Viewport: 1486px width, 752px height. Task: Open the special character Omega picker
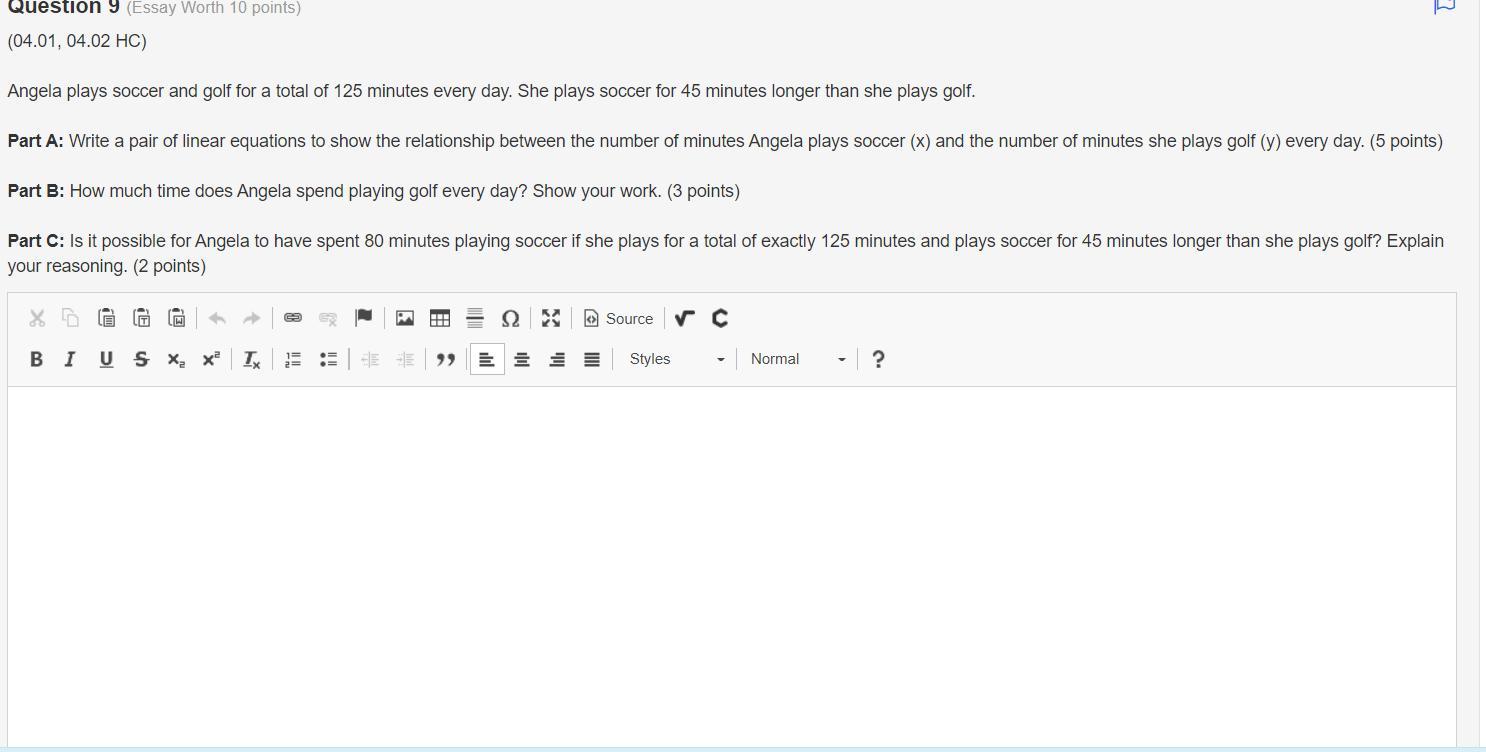click(x=510, y=318)
